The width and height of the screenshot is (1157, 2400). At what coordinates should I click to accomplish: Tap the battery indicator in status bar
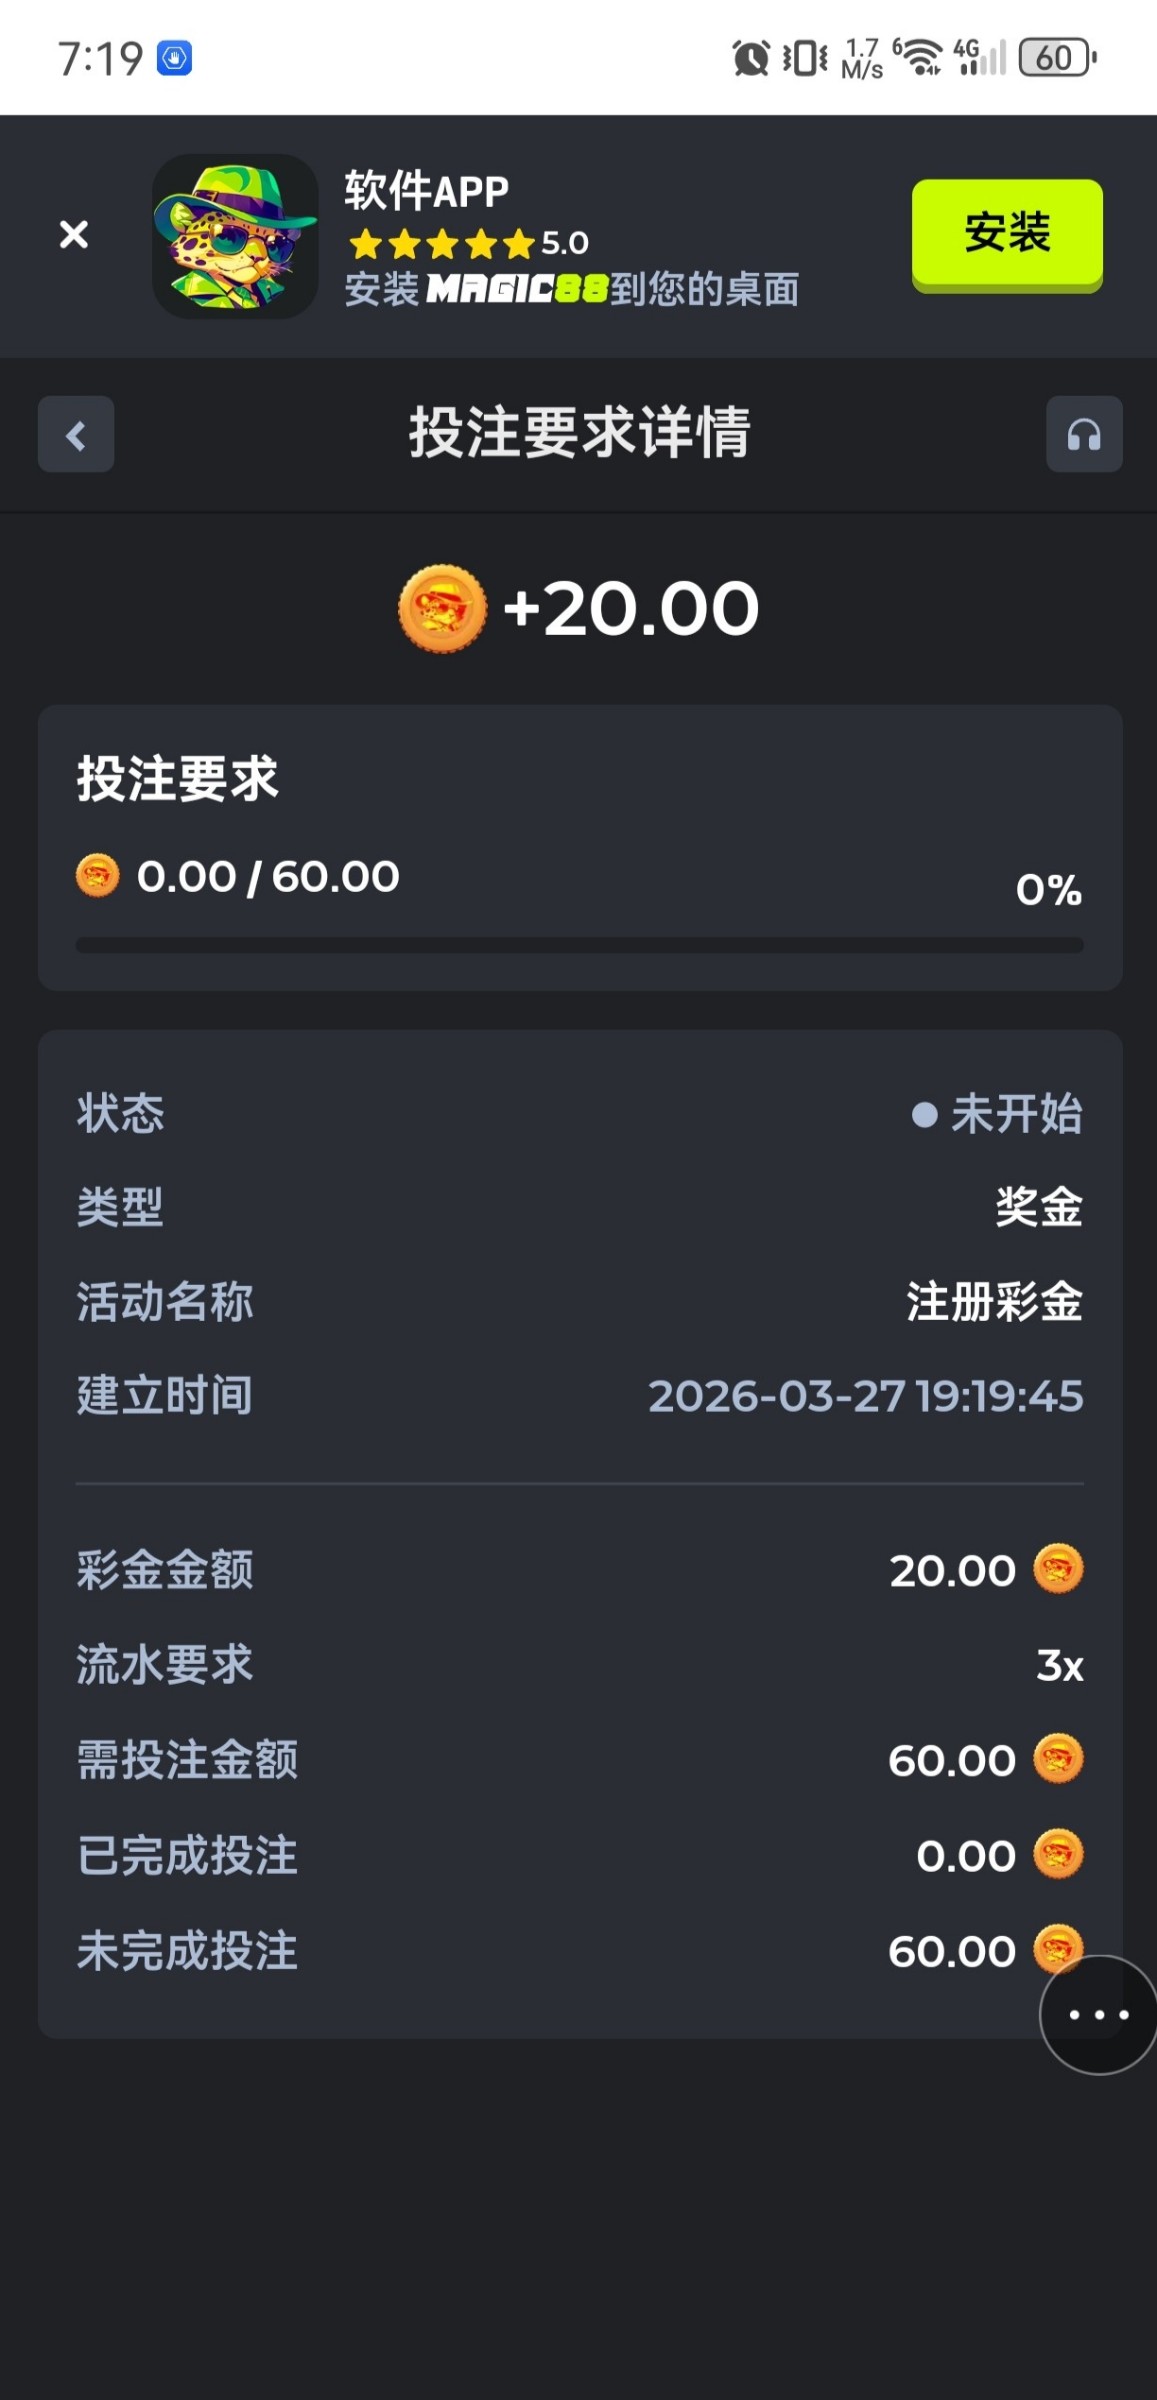pyautogui.click(x=1056, y=58)
